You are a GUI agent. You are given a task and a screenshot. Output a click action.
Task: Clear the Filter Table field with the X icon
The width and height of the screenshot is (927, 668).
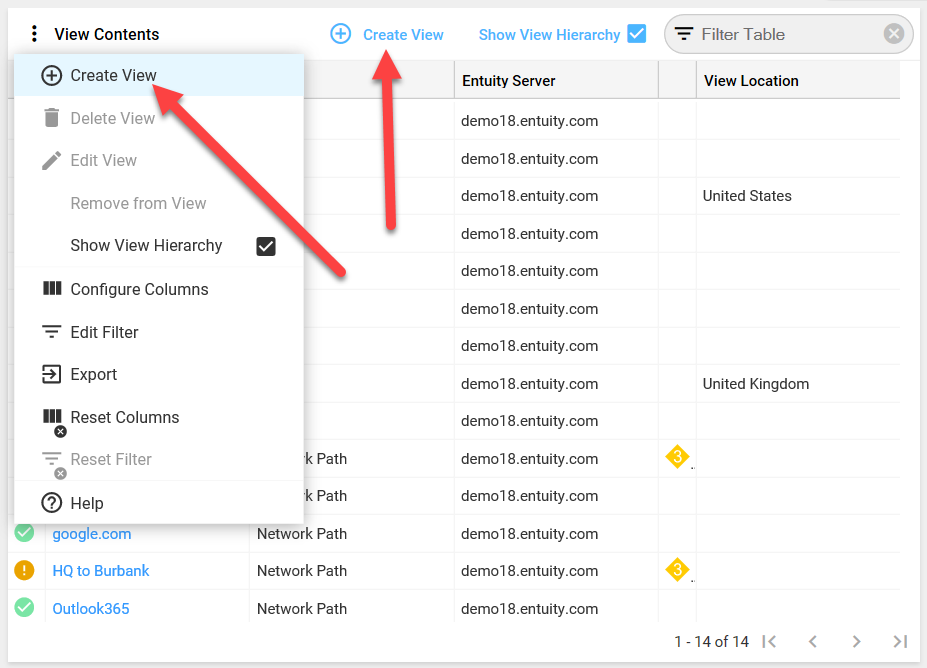click(893, 33)
